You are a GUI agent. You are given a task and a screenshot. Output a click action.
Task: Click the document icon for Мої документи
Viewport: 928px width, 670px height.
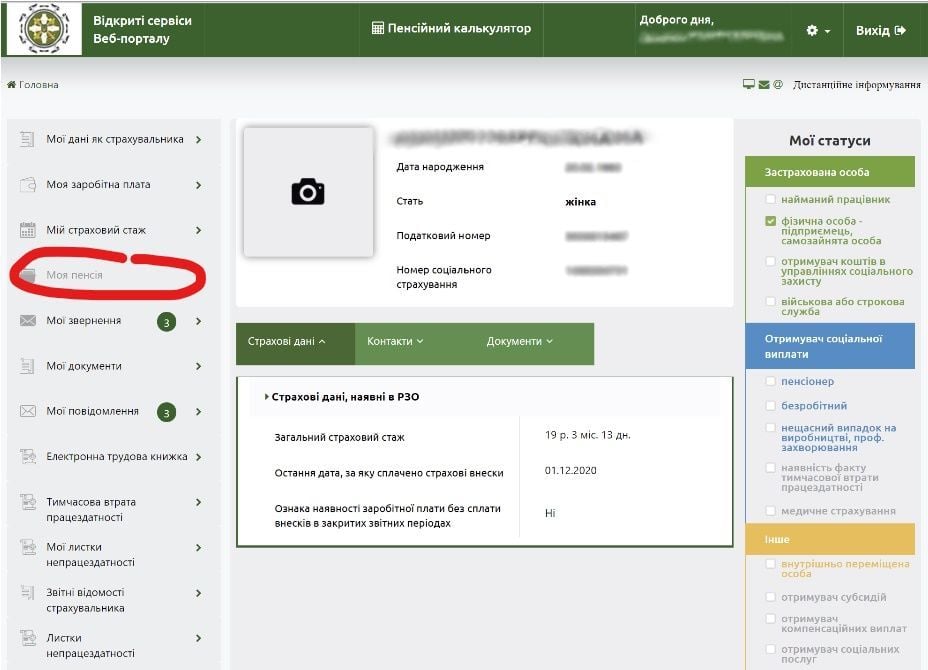(27, 366)
